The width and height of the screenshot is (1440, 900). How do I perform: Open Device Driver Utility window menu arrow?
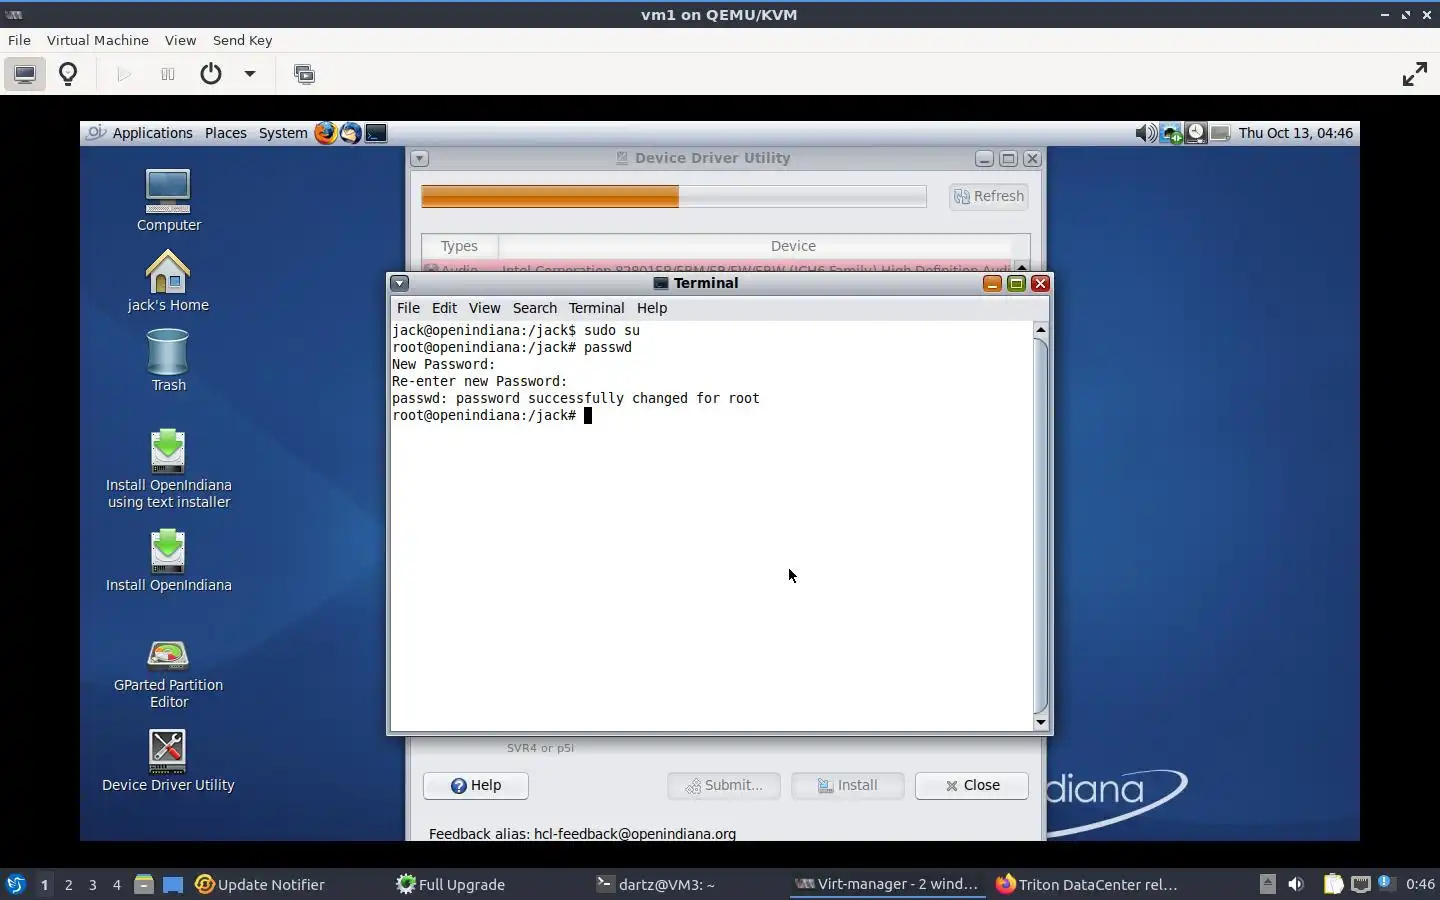[x=420, y=158]
